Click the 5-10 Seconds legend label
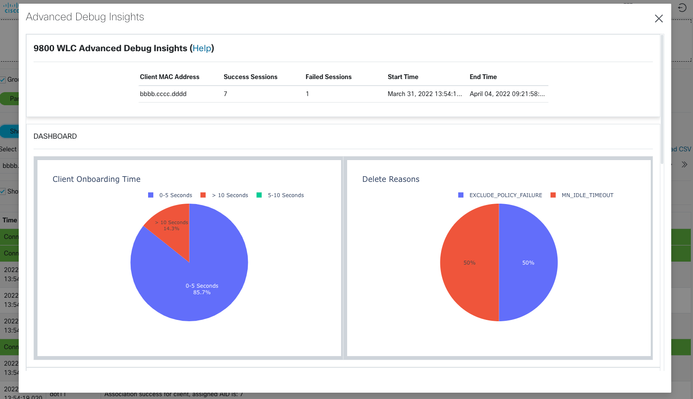 pos(286,195)
